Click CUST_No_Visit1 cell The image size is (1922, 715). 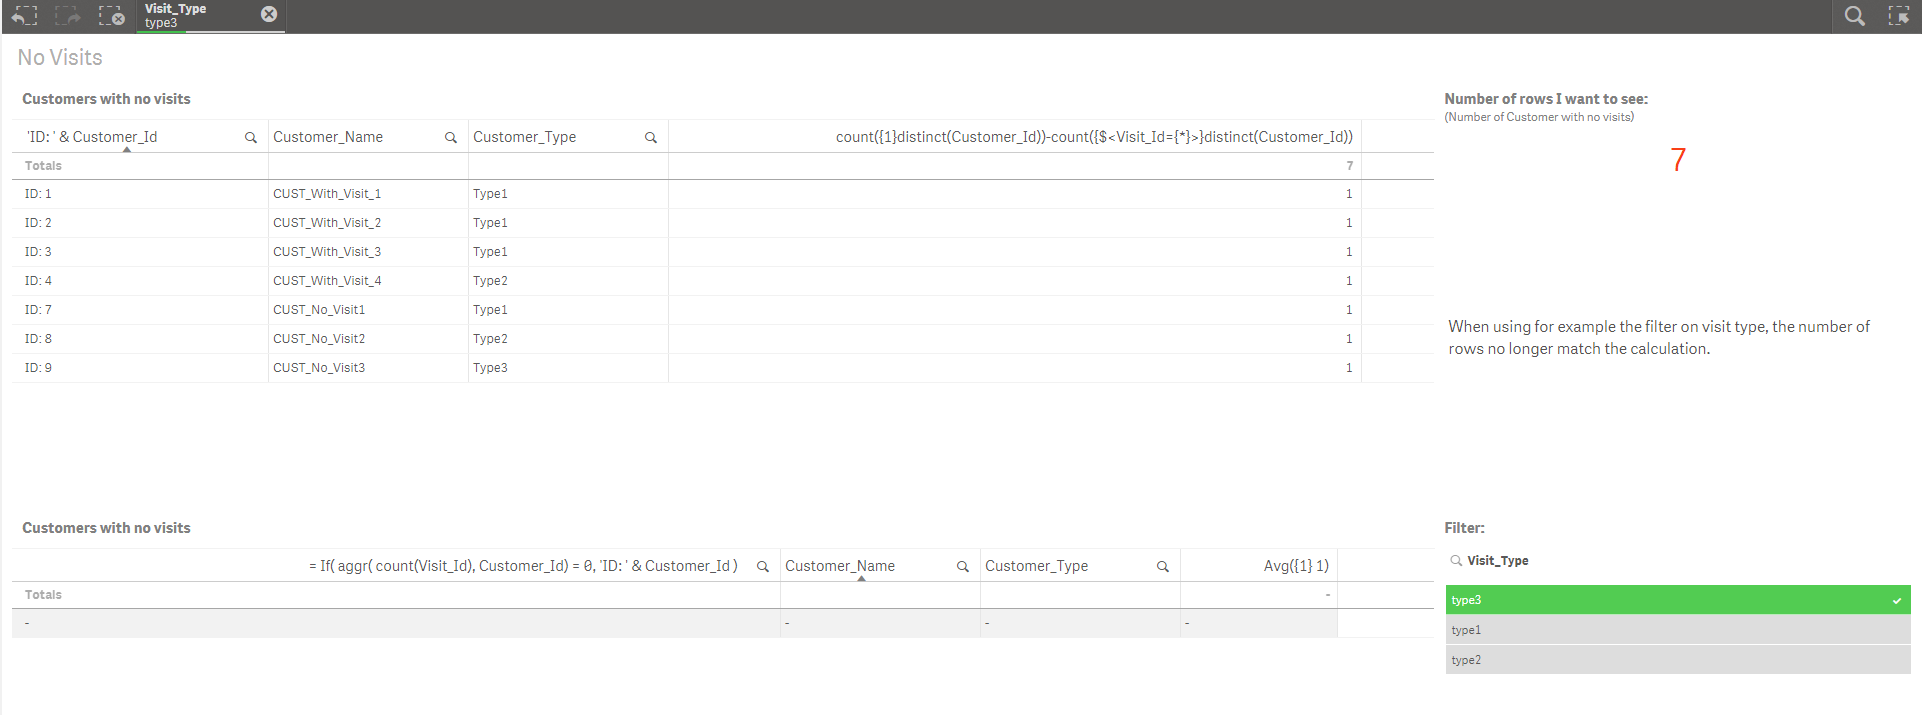(x=368, y=310)
